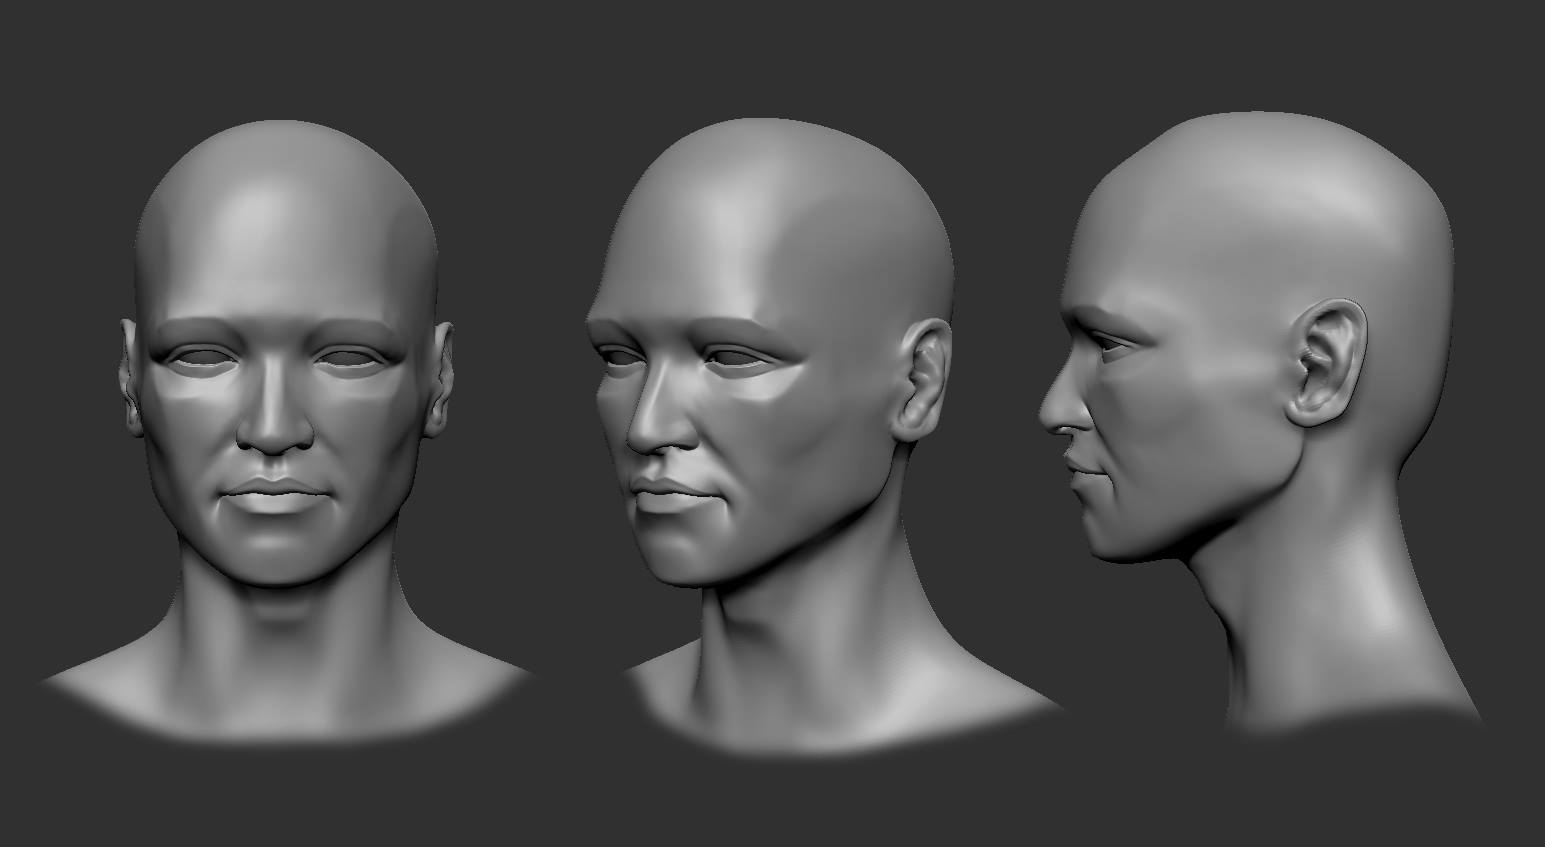Select the ear on the profile view head
The width and height of the screenshot is (1545, 847).
point(1325,360)
